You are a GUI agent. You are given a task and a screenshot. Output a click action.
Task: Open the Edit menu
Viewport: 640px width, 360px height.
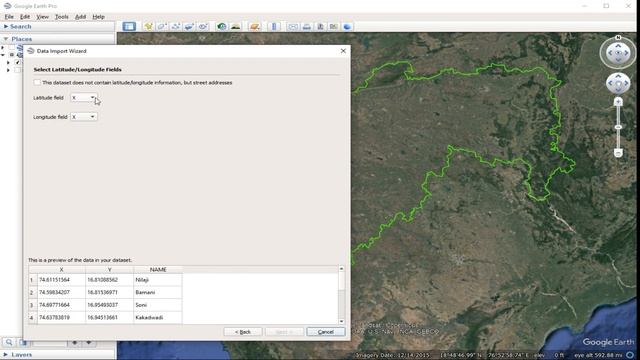[25, 17]
